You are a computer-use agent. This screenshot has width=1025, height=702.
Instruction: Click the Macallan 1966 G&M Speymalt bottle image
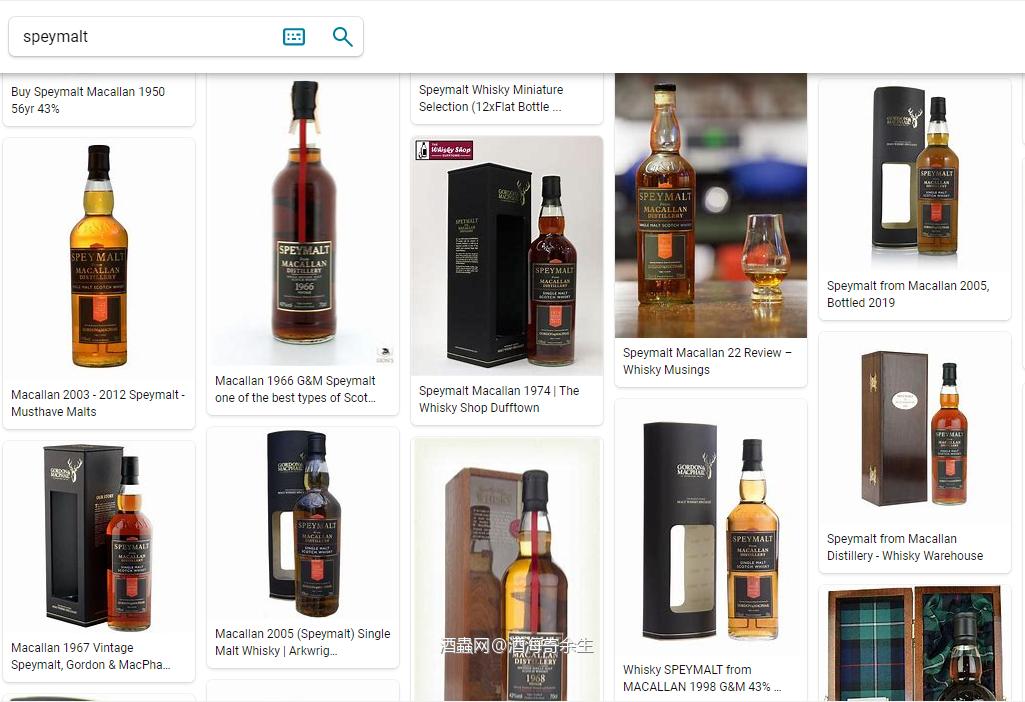tap(303, 220)
